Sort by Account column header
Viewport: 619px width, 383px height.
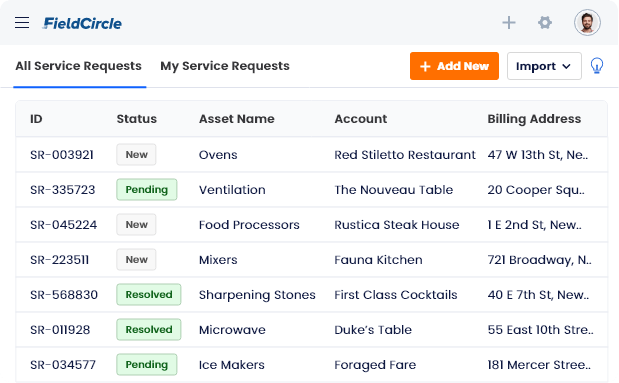pos(361,119)
